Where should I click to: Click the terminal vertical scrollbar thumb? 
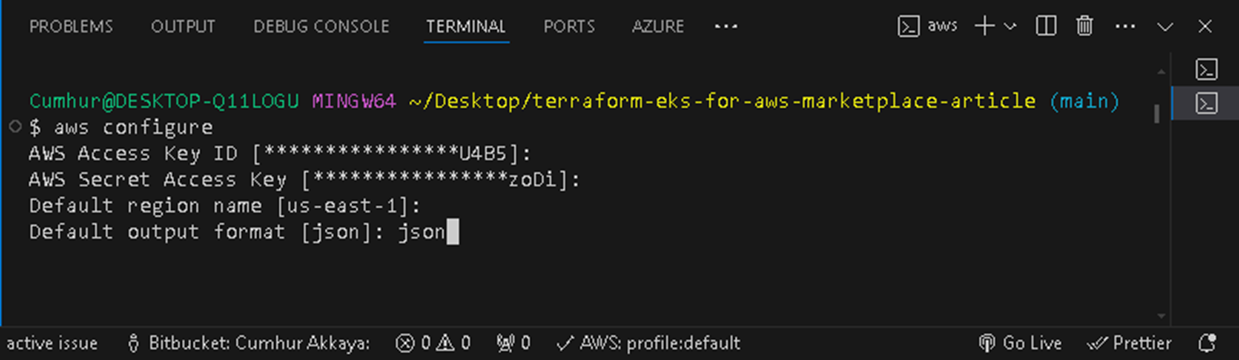tap(1157, 113)
